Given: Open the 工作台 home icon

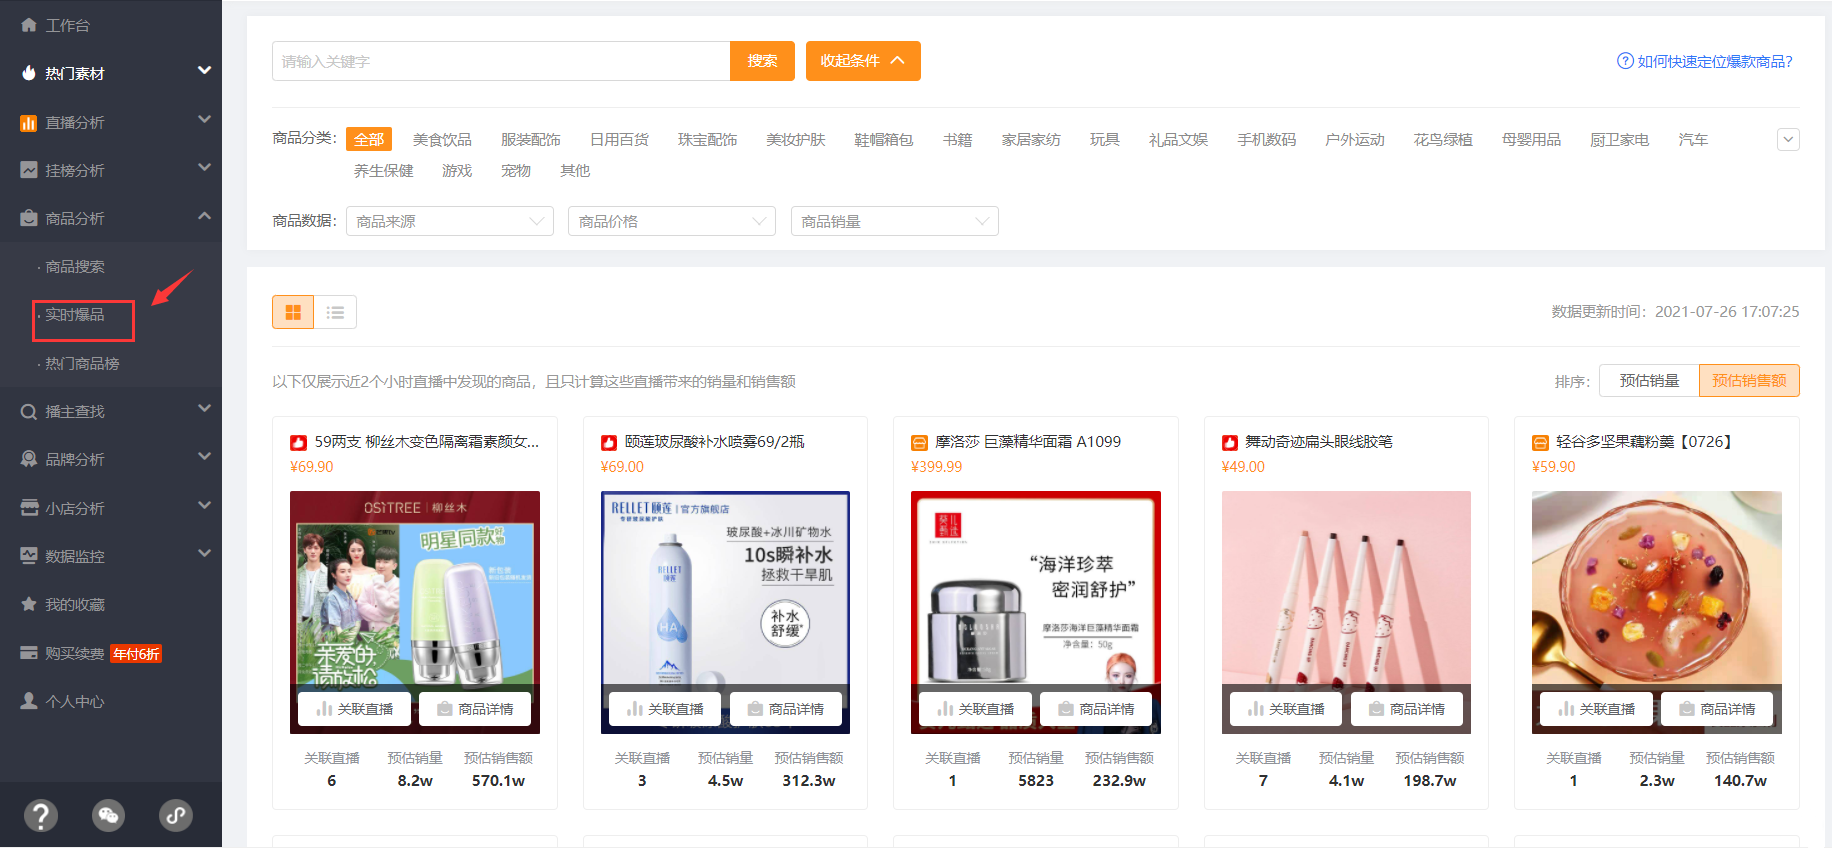Looking at the screenshot, I should pos(29,25).
